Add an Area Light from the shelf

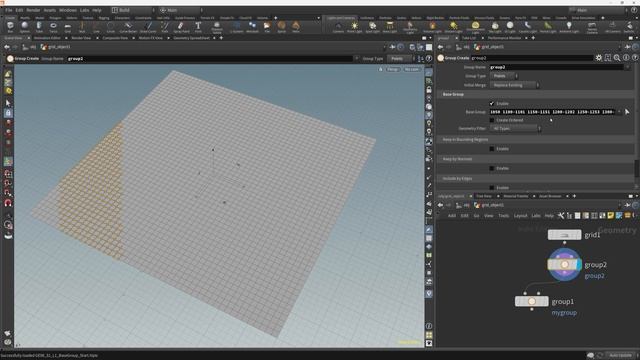tap(389, 27)
